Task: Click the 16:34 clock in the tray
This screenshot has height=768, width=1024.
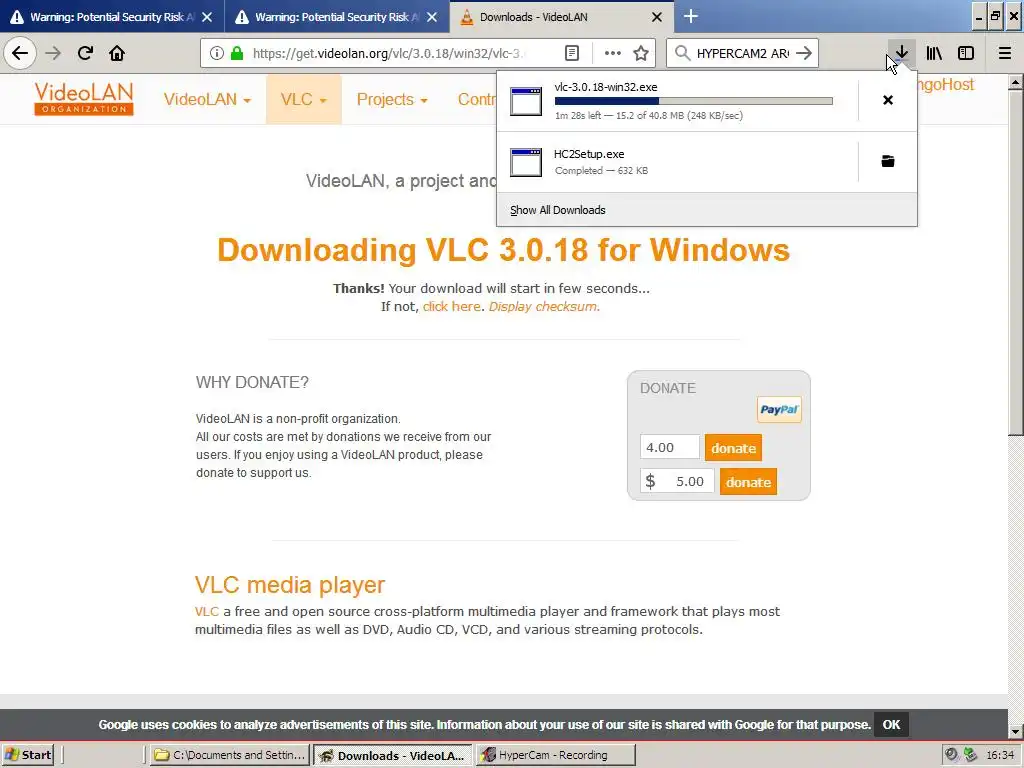Action: 1000,755
